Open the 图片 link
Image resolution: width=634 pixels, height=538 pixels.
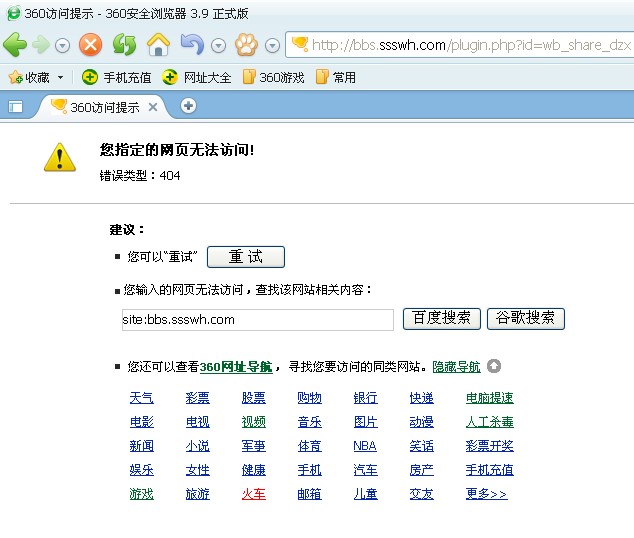[366, 422]
